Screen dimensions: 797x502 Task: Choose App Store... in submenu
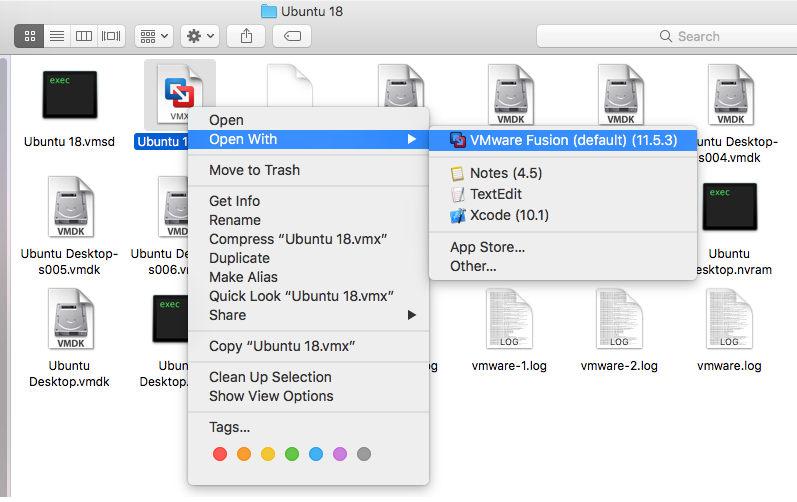(x=563, y=247)
